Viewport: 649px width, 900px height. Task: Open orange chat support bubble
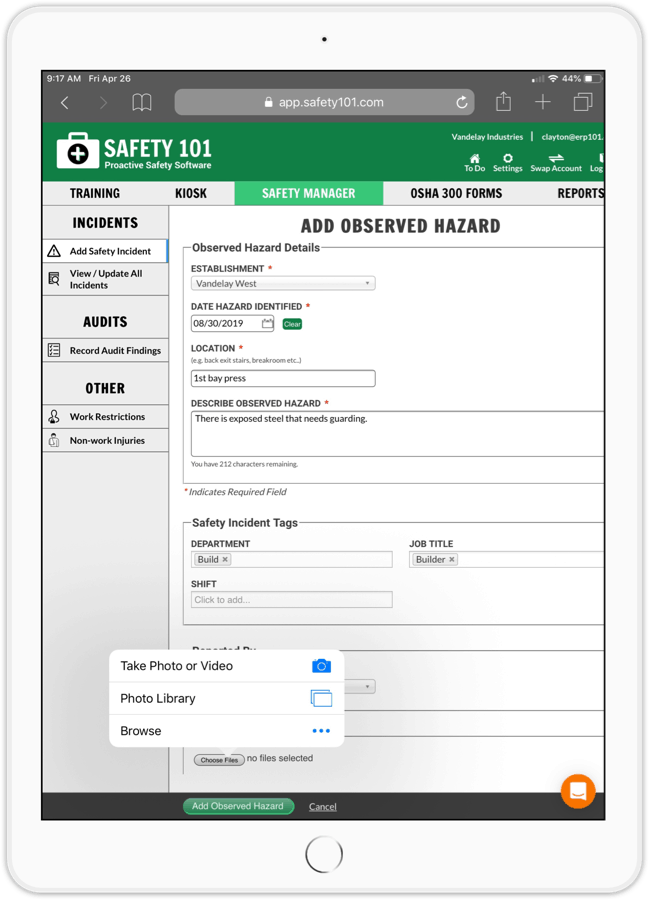pos(578,791)
